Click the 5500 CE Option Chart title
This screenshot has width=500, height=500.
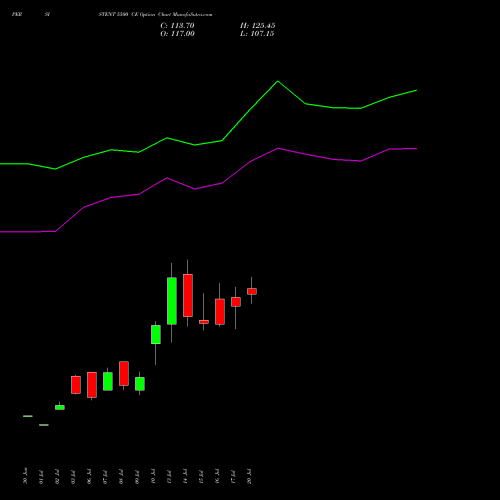pos(155,15)
